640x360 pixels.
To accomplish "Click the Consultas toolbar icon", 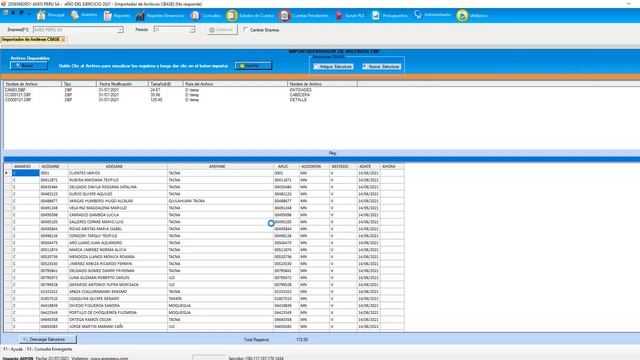I will (195, 16).
